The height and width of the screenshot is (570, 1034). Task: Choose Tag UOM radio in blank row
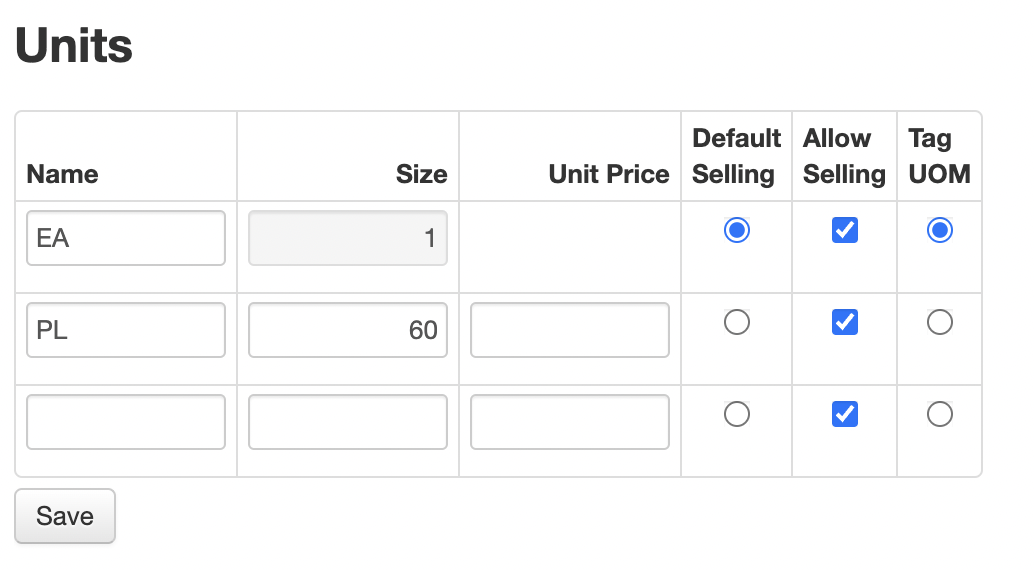[940, 414]
